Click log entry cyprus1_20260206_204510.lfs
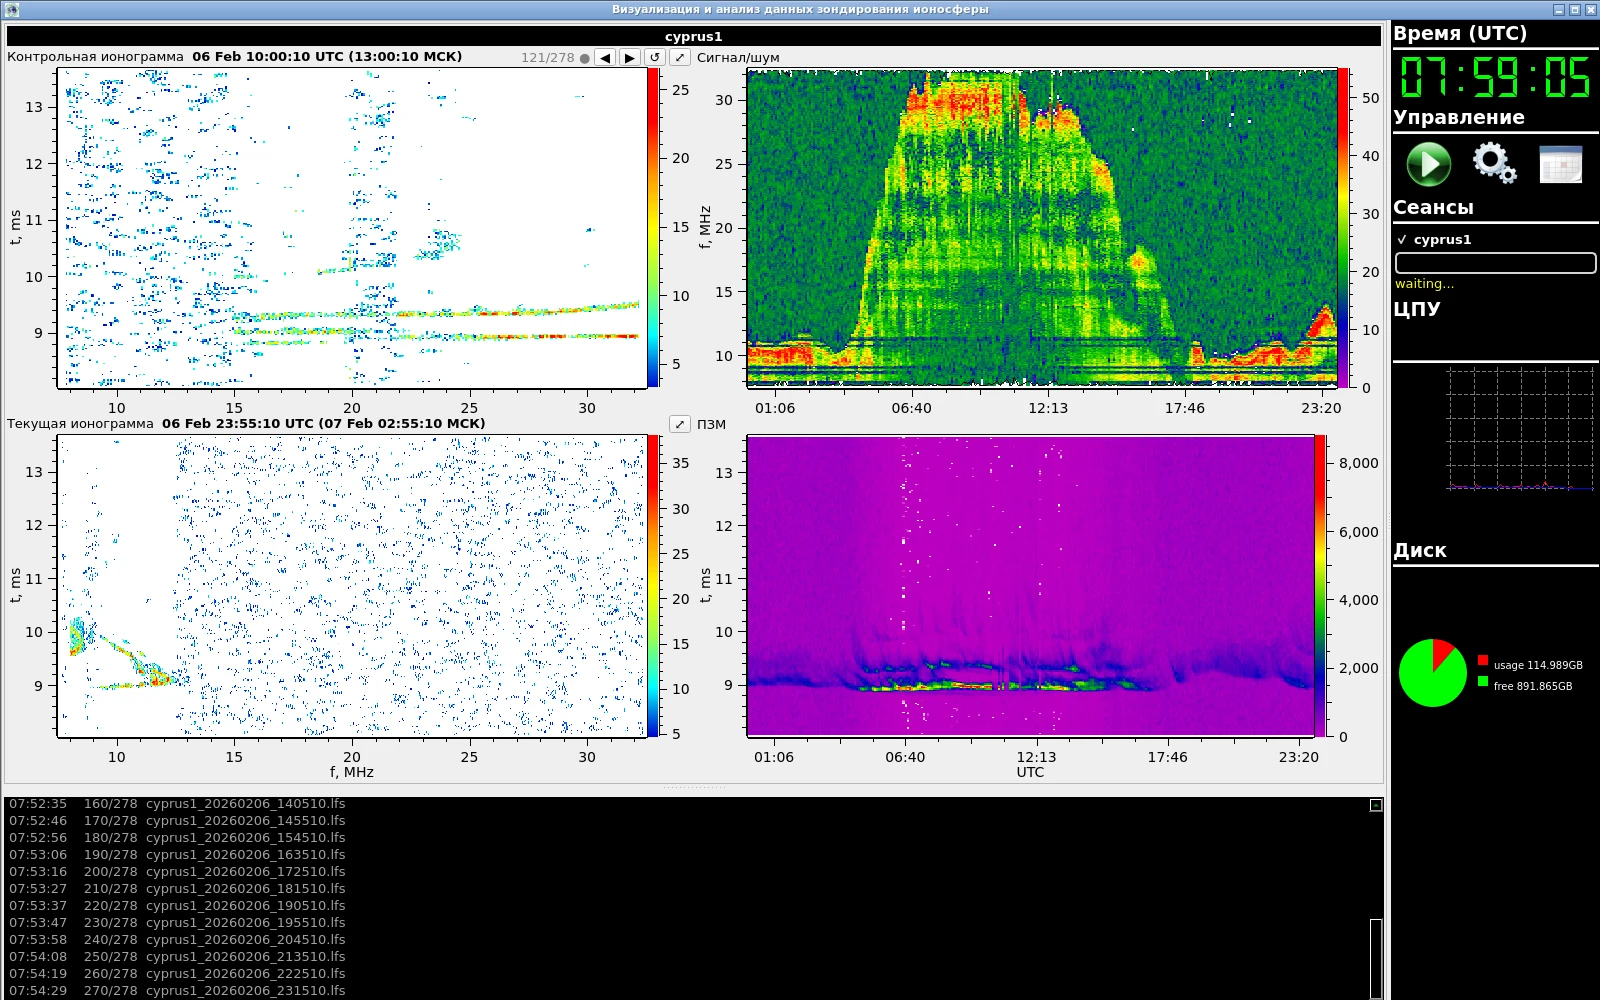1600x1000 pixels. (x=246, y=940)
